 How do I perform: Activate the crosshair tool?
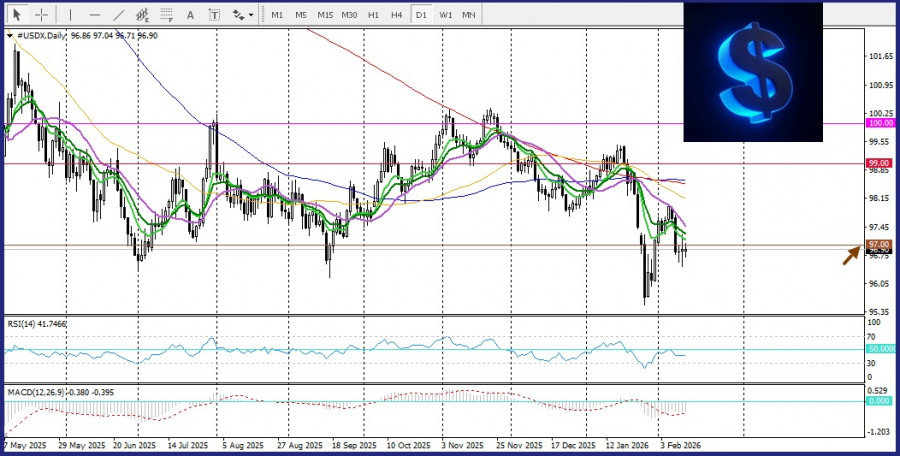coord(41,15)
